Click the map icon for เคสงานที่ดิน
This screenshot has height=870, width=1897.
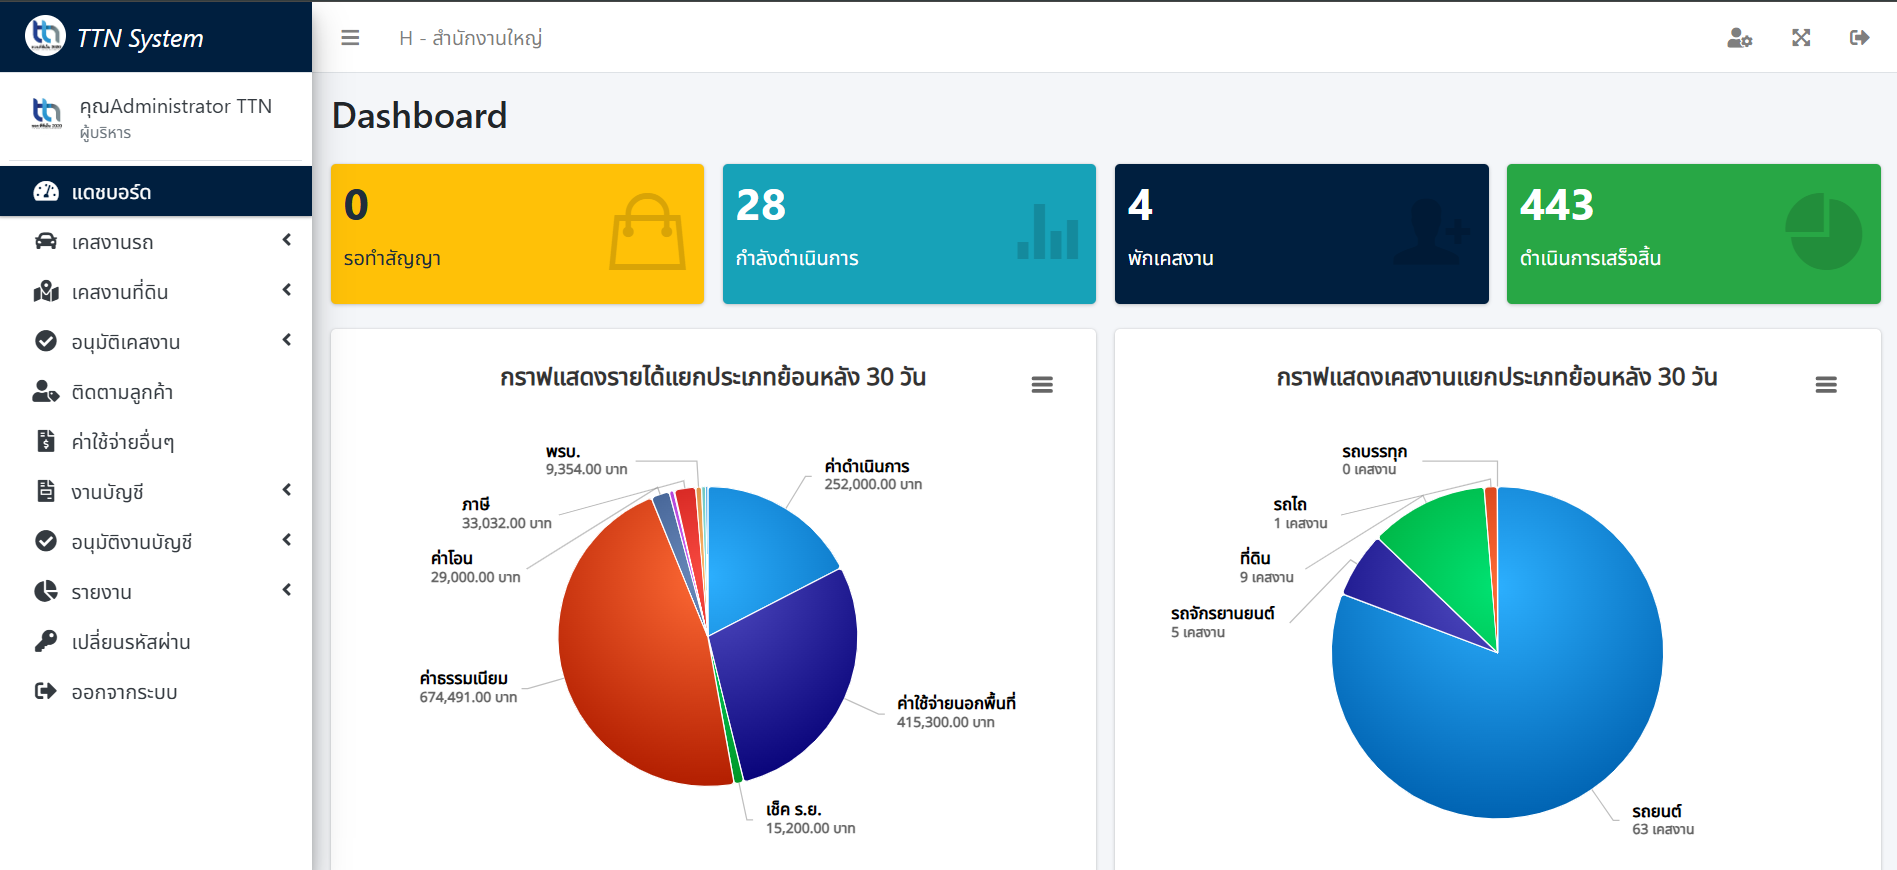[x=46, y=291]
